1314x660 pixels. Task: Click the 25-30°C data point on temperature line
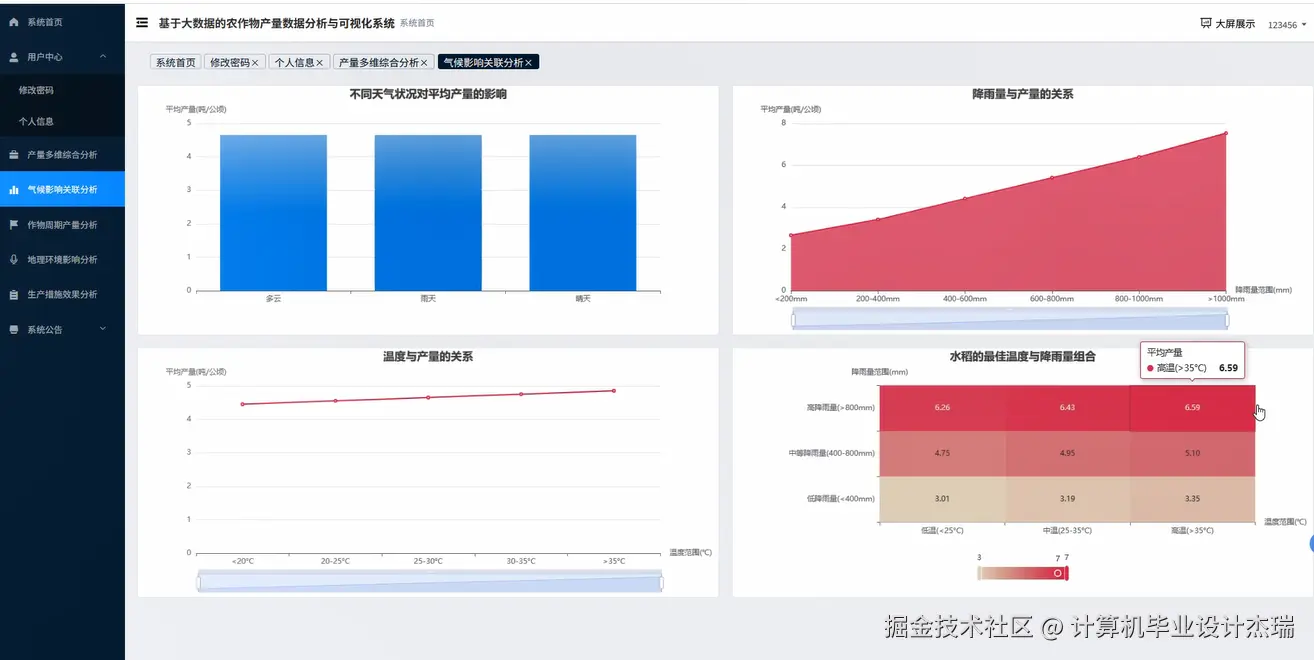(x=428, y=397)
